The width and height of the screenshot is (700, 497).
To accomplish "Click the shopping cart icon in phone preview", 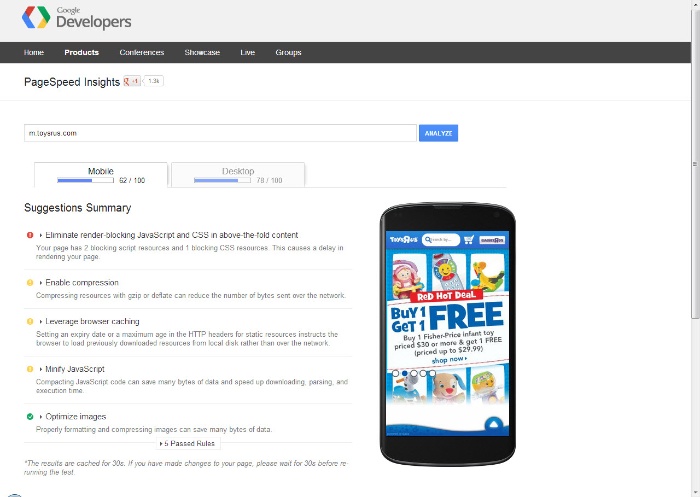I will [x=469, y=240].
